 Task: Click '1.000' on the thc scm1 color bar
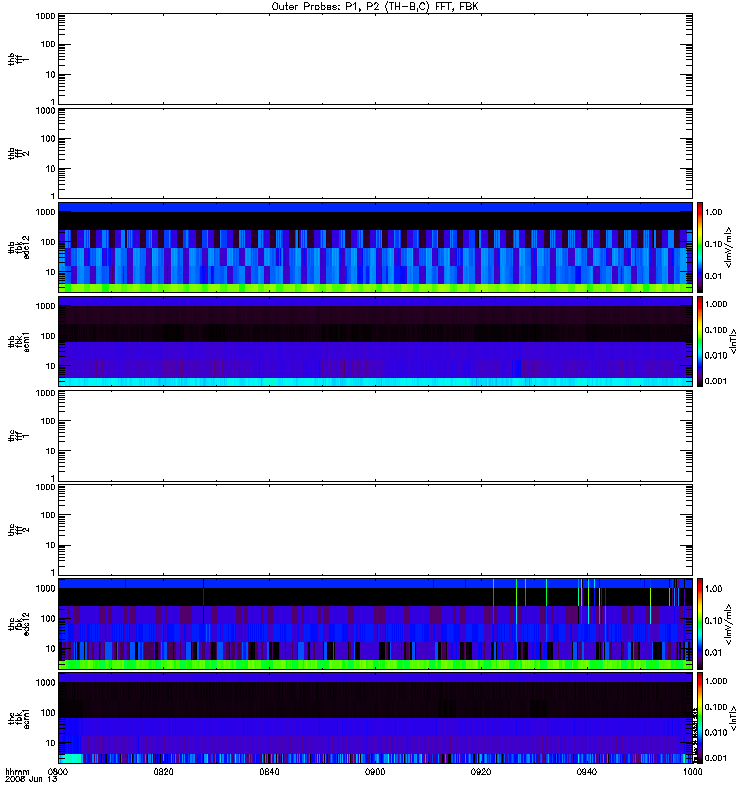tap(716, 681)
